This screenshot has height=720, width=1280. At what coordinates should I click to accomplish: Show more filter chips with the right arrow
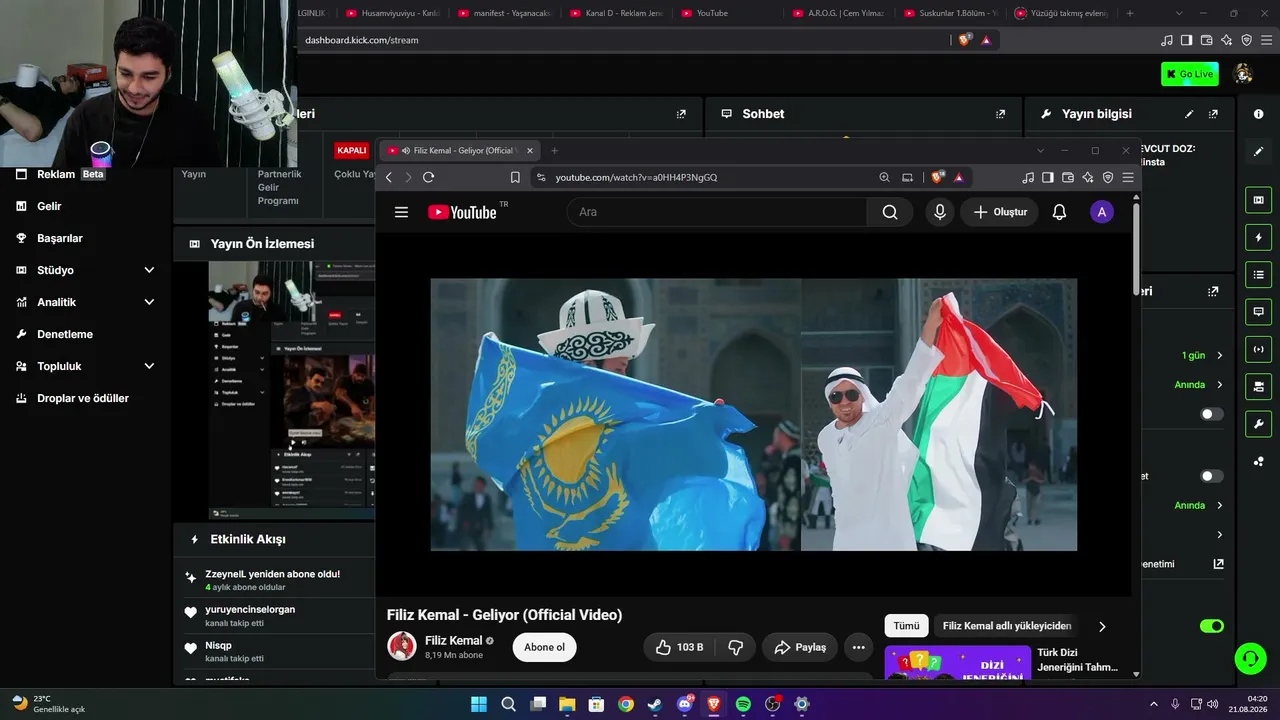tap(1102, 626)
